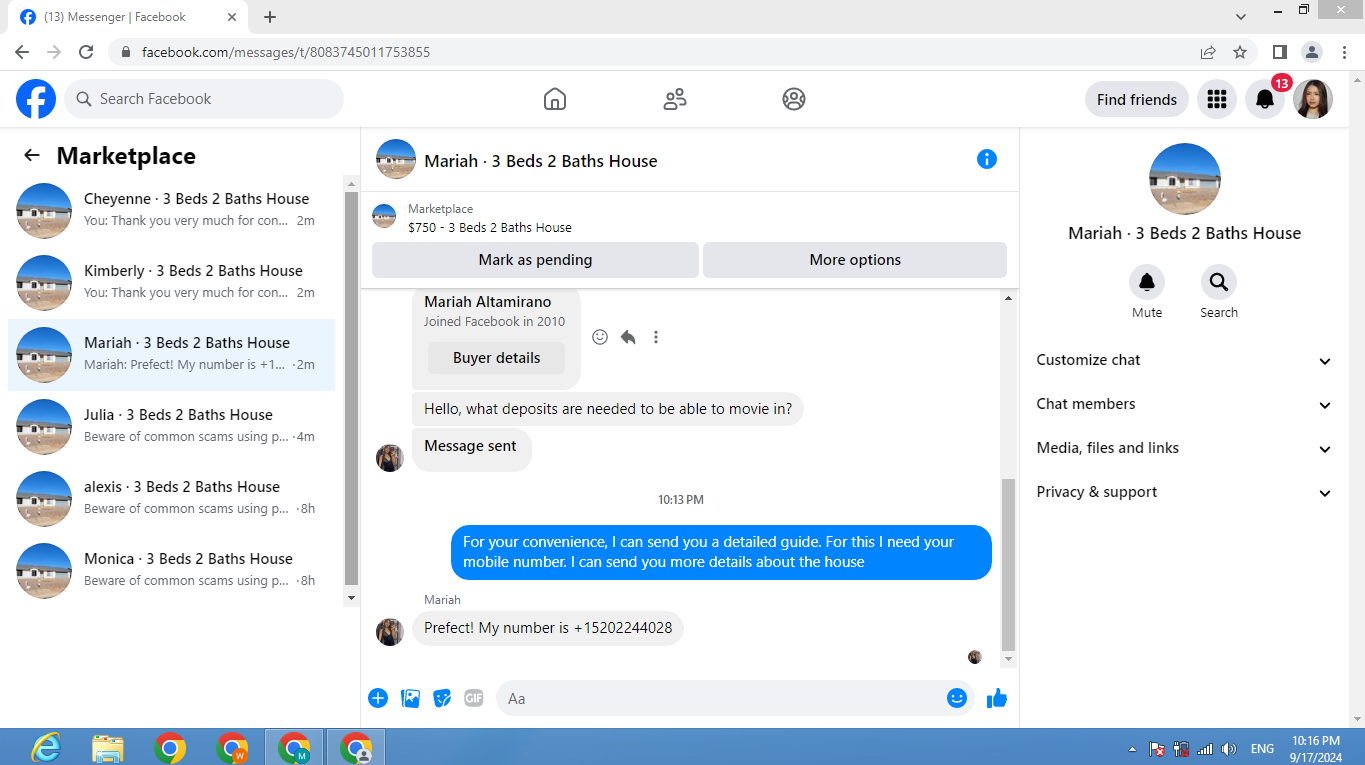Open the Friends icon in top navigation
This screenshot has width=1365, height=765.
[x=675, y=99]
